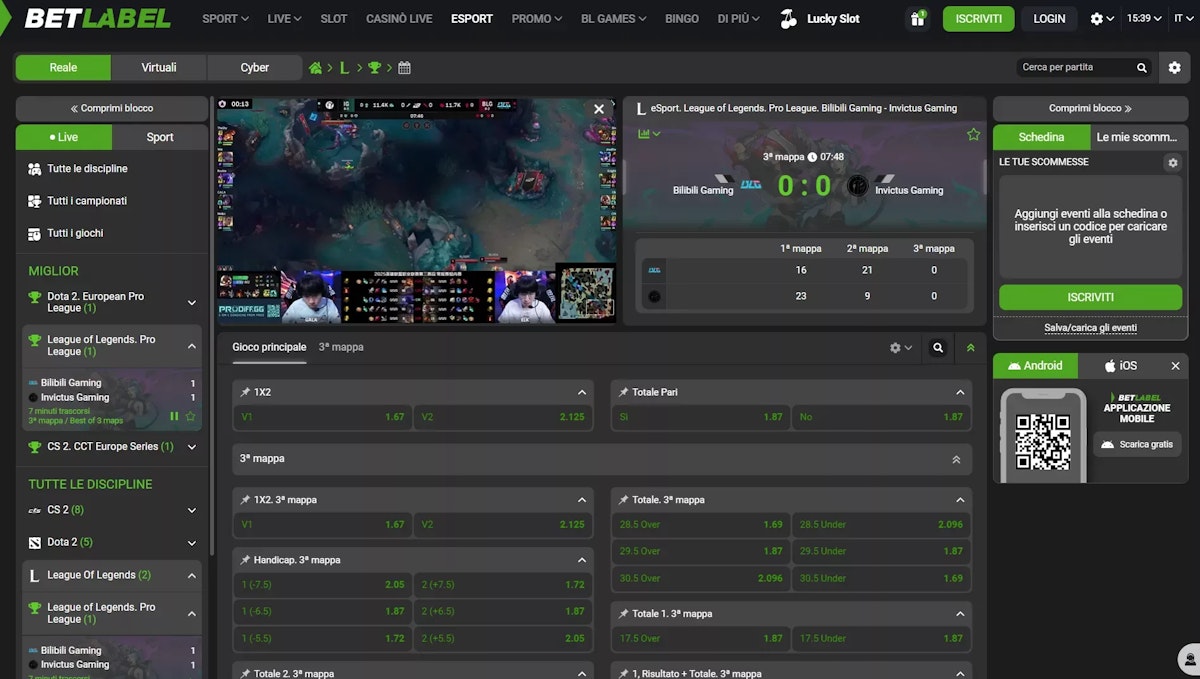The height and width of the screenshot is (679, 1200).
Task: Pin the Totale. 3ª mappa market
Action: click(623, 499)
